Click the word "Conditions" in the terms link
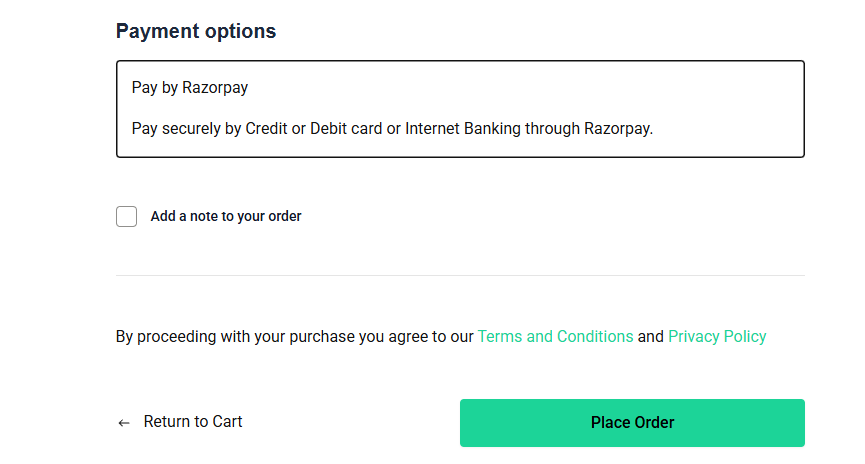The width and height of the screenshot is (865, 464). coord(594,336)
